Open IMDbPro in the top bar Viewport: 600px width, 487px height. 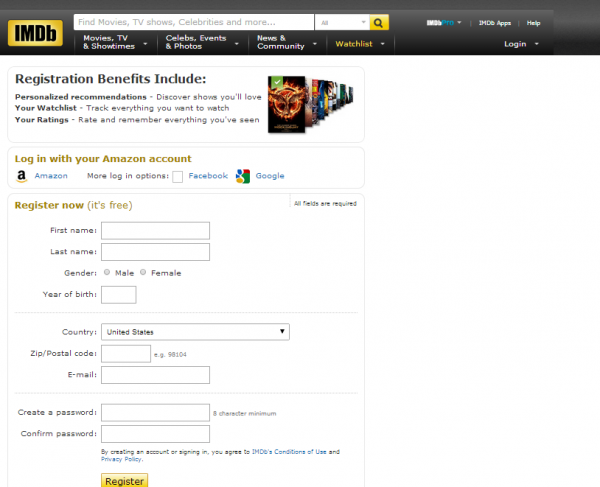click(440, 23)
